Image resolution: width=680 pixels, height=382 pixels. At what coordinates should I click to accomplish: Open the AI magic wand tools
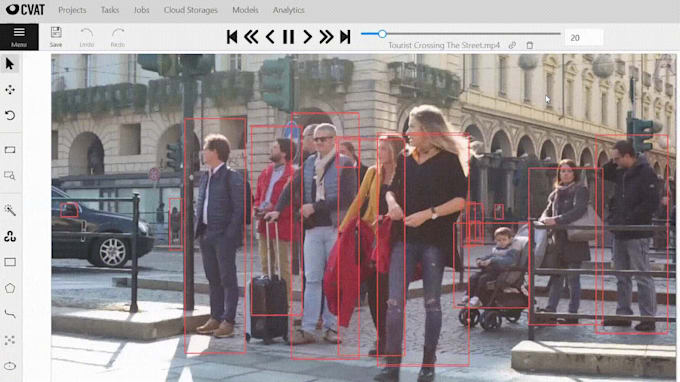10,210
